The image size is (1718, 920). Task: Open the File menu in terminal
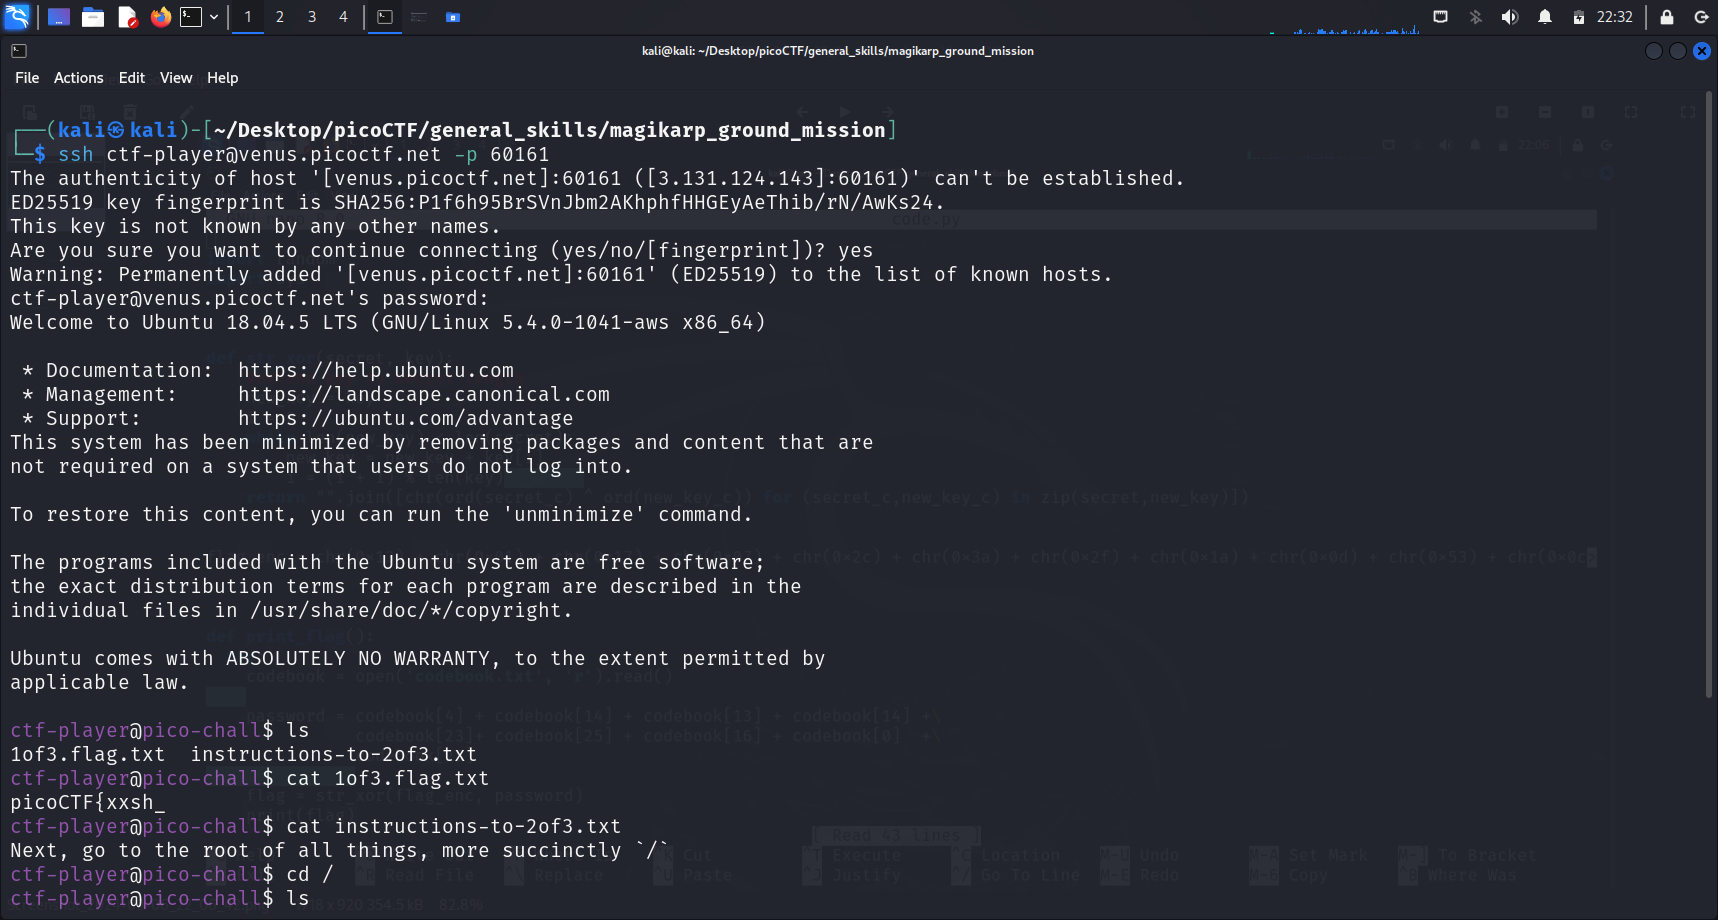[x=27, y=78]
